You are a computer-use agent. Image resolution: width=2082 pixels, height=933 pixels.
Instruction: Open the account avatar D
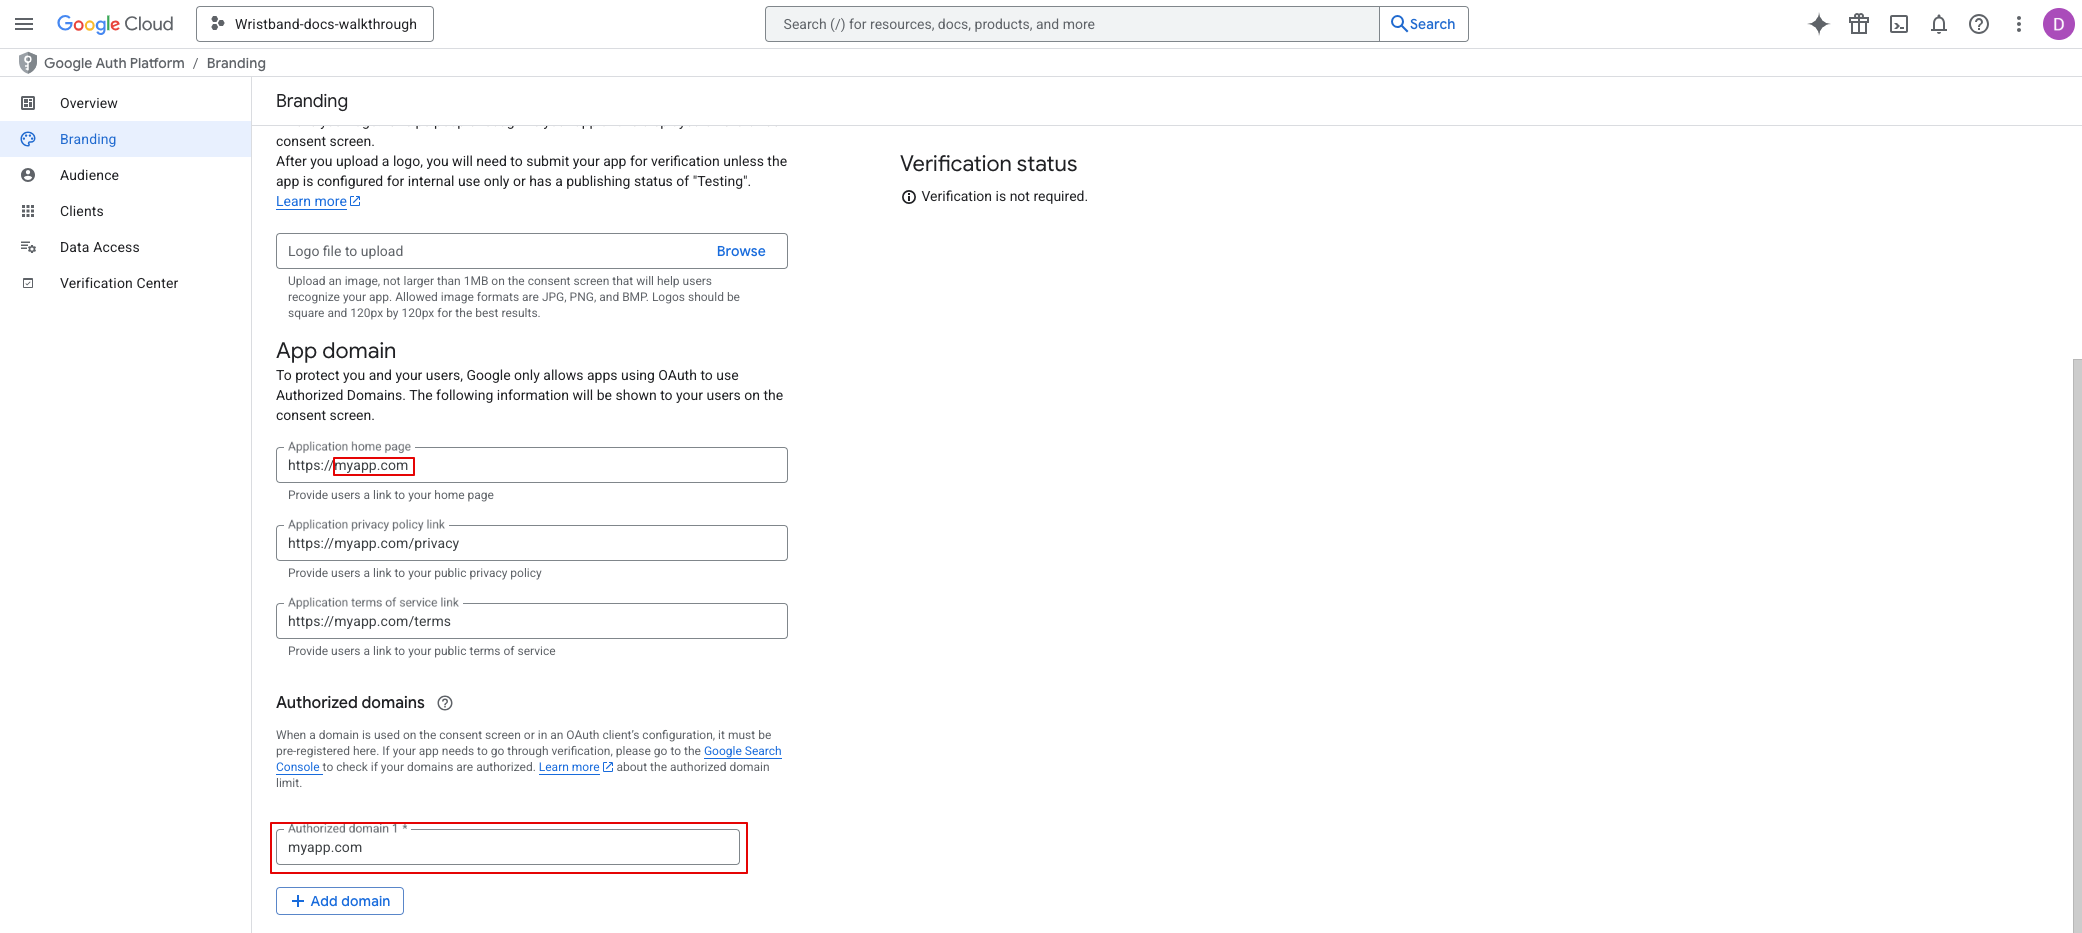(2058, 24)
